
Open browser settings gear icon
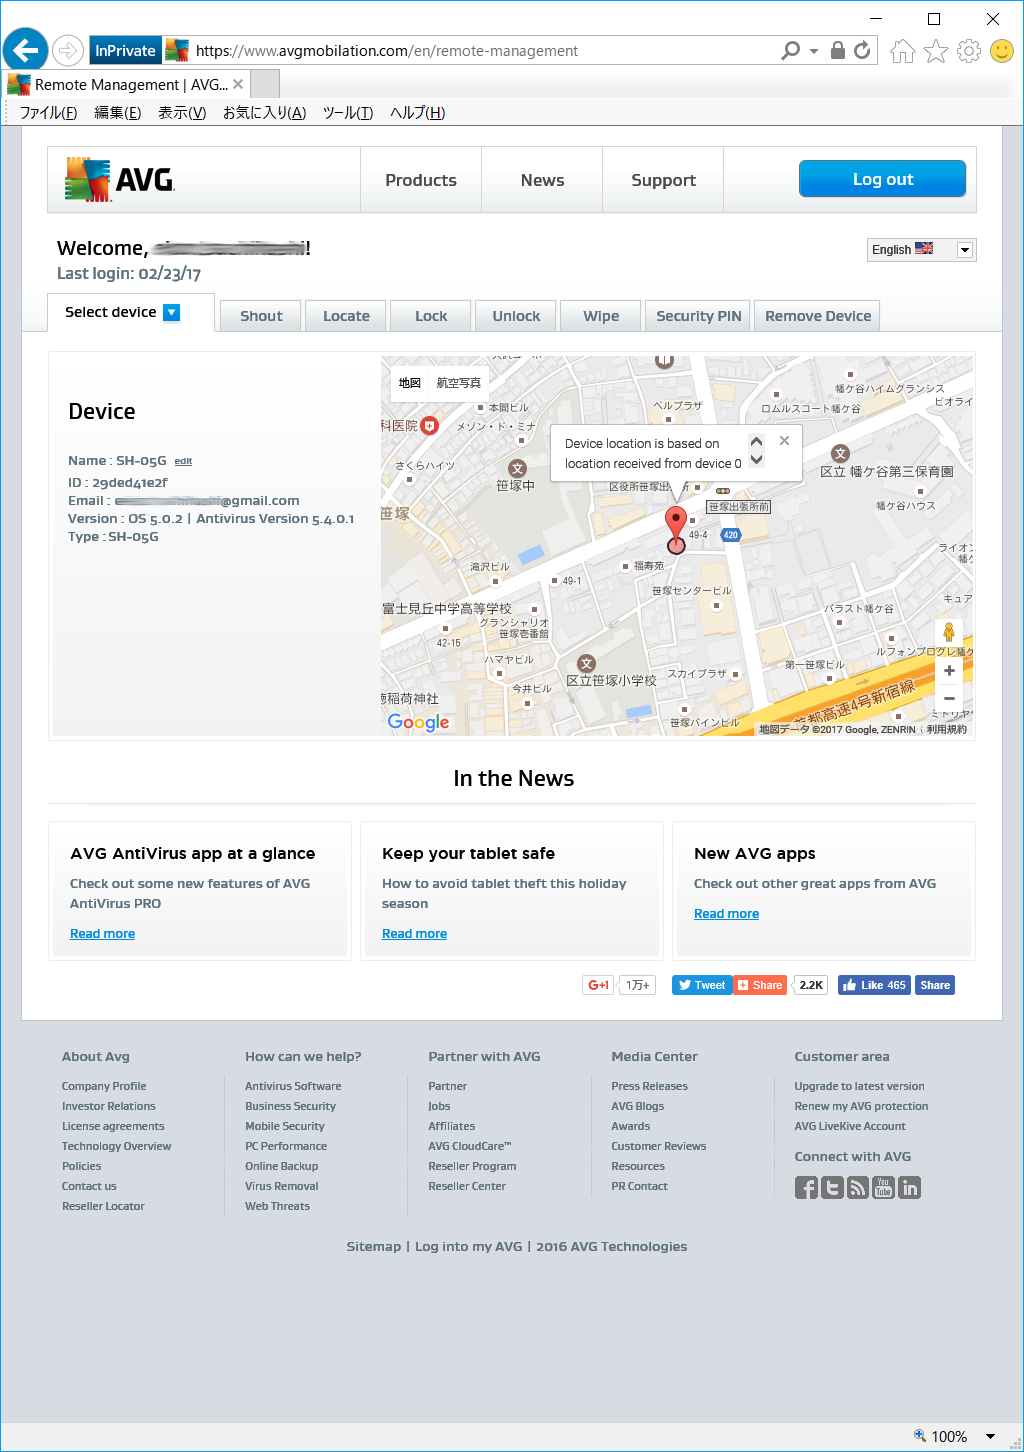[x=969, y=51]
